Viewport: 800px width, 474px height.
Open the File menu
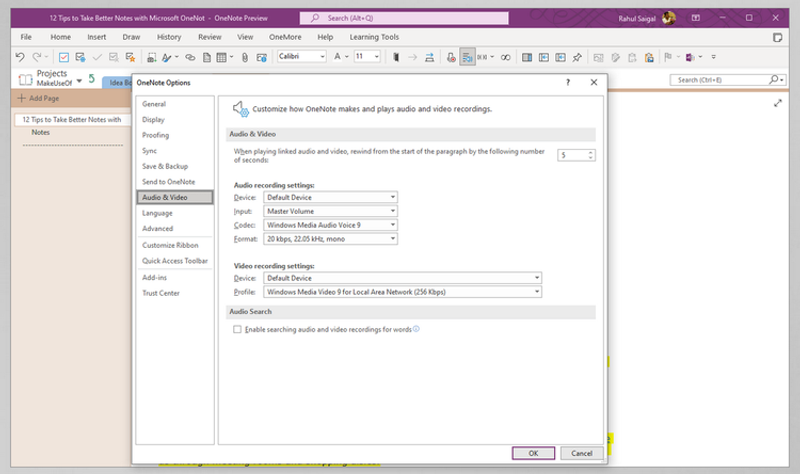26,37
